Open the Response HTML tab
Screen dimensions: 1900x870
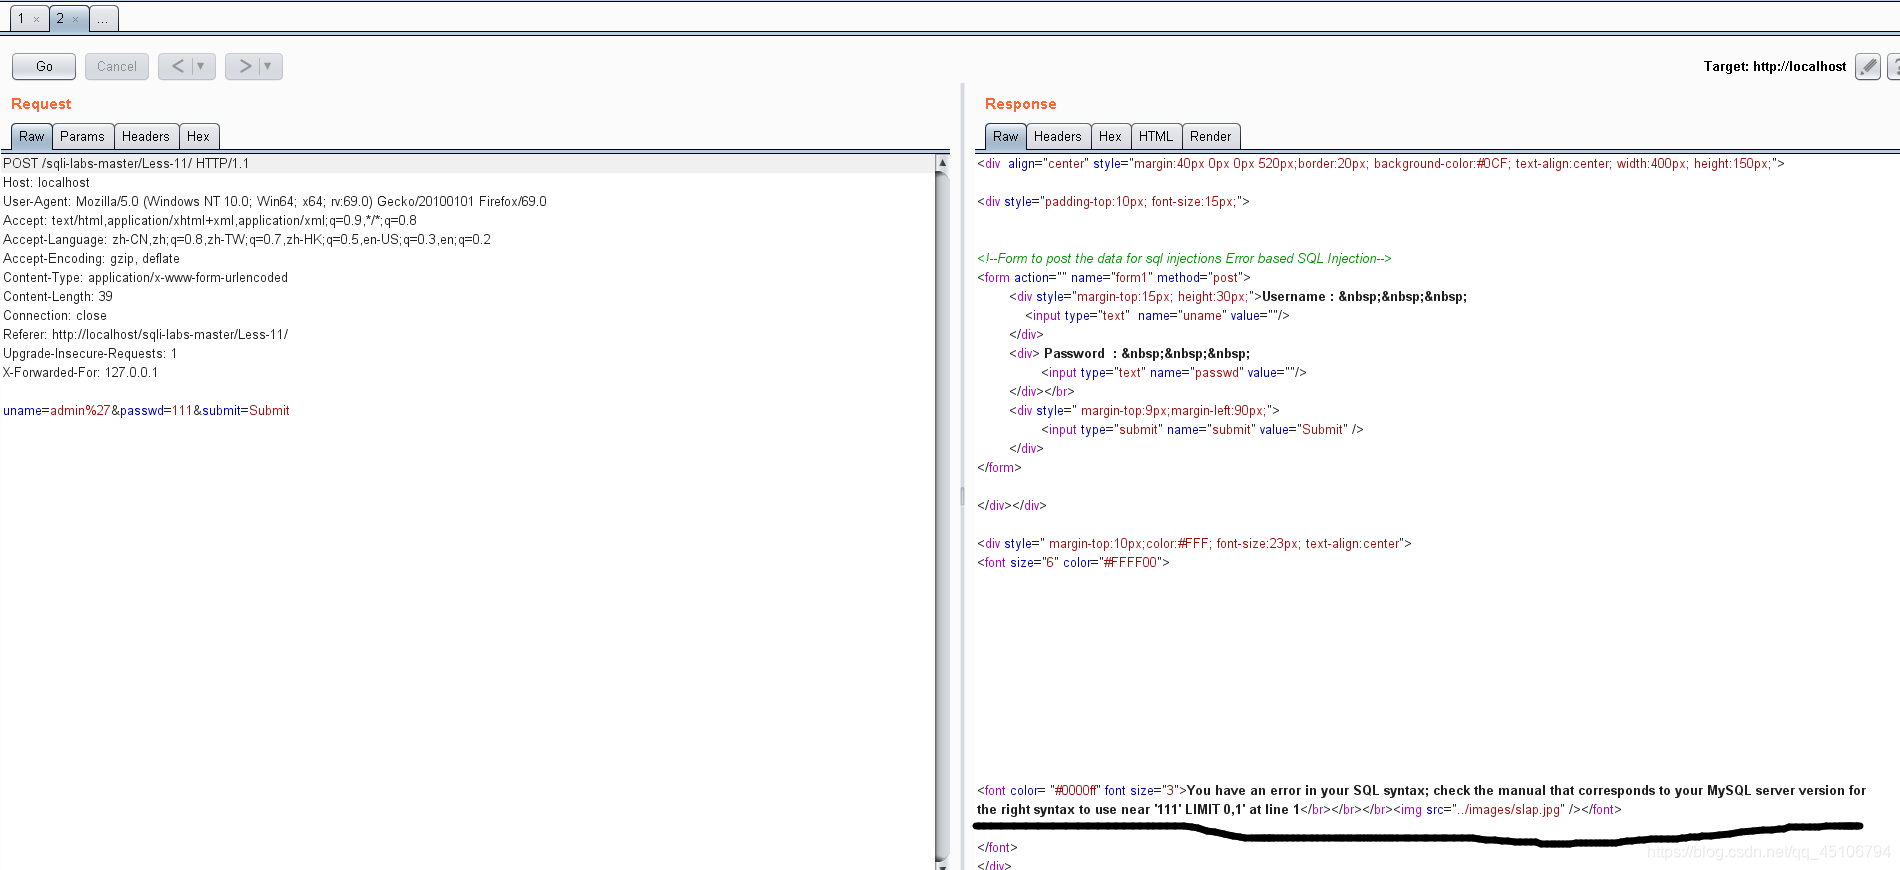point(1156,136)
